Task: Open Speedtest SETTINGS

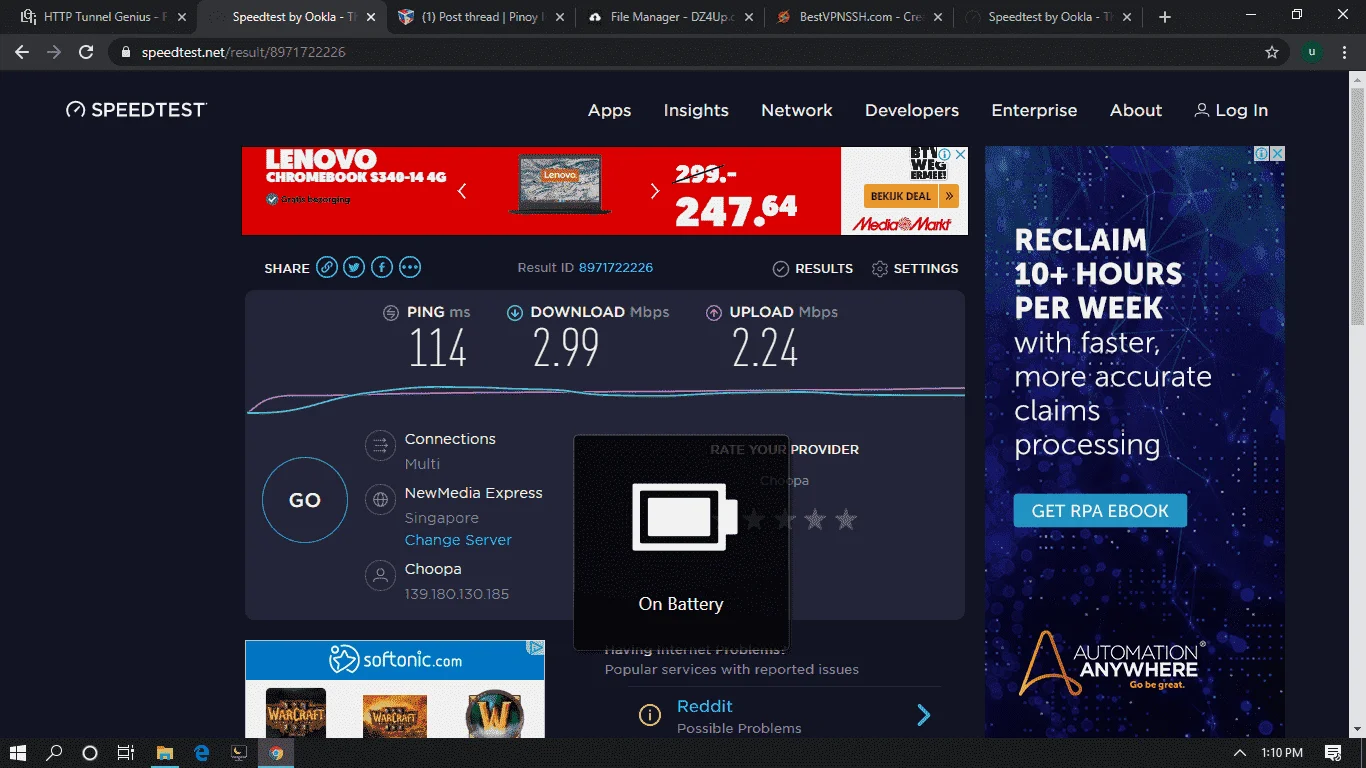Action: (915, 268)
